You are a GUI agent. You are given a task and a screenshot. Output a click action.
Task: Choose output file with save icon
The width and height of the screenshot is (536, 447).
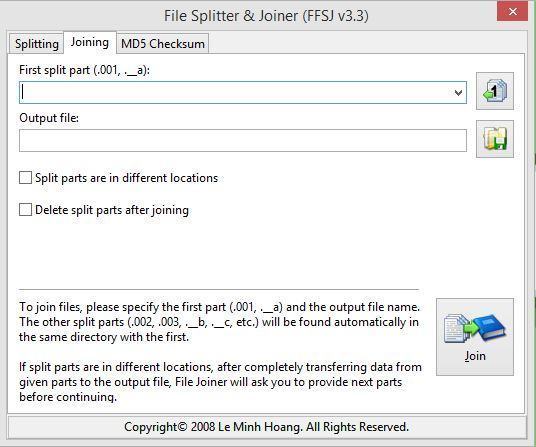click(x=495, y=139)
